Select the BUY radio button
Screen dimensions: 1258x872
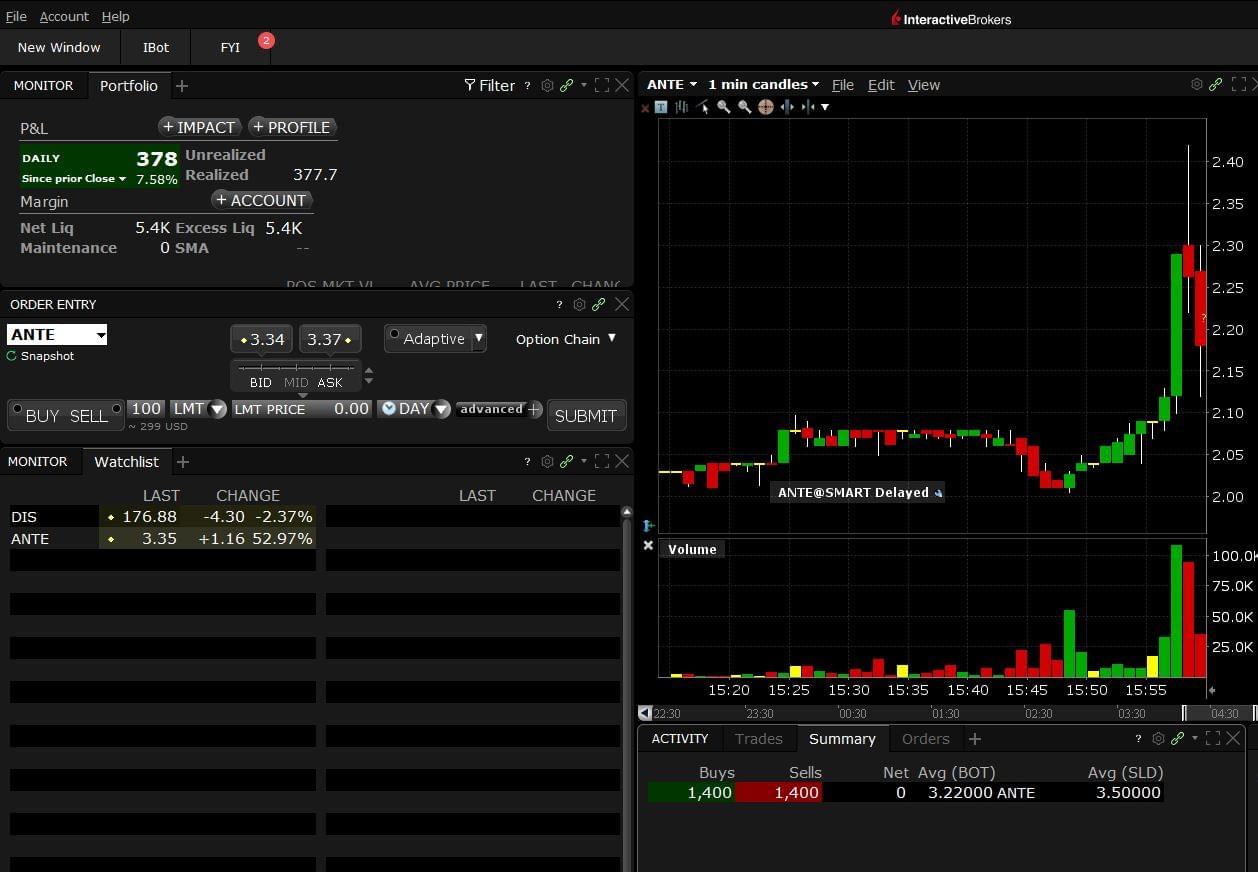[17, 409]
